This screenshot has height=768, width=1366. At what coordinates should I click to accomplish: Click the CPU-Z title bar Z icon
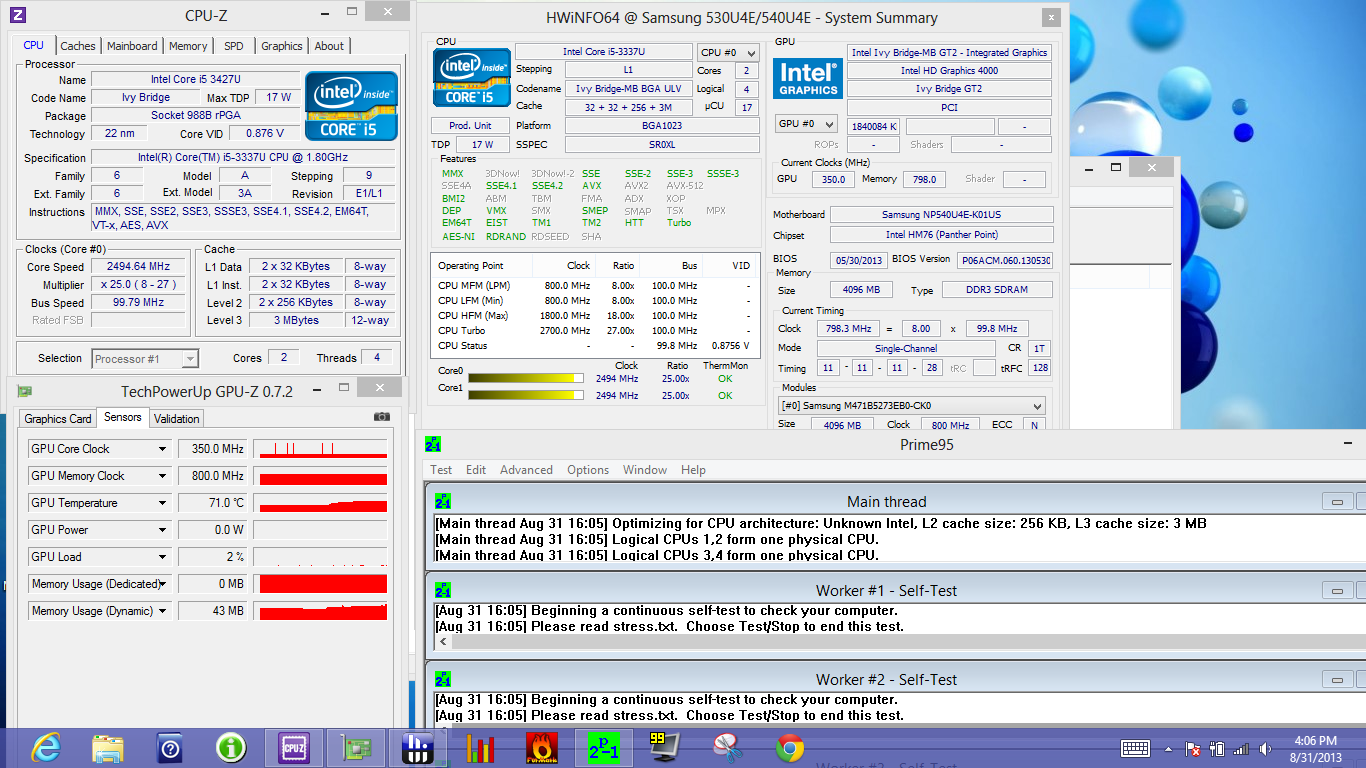tap(17, 15)
